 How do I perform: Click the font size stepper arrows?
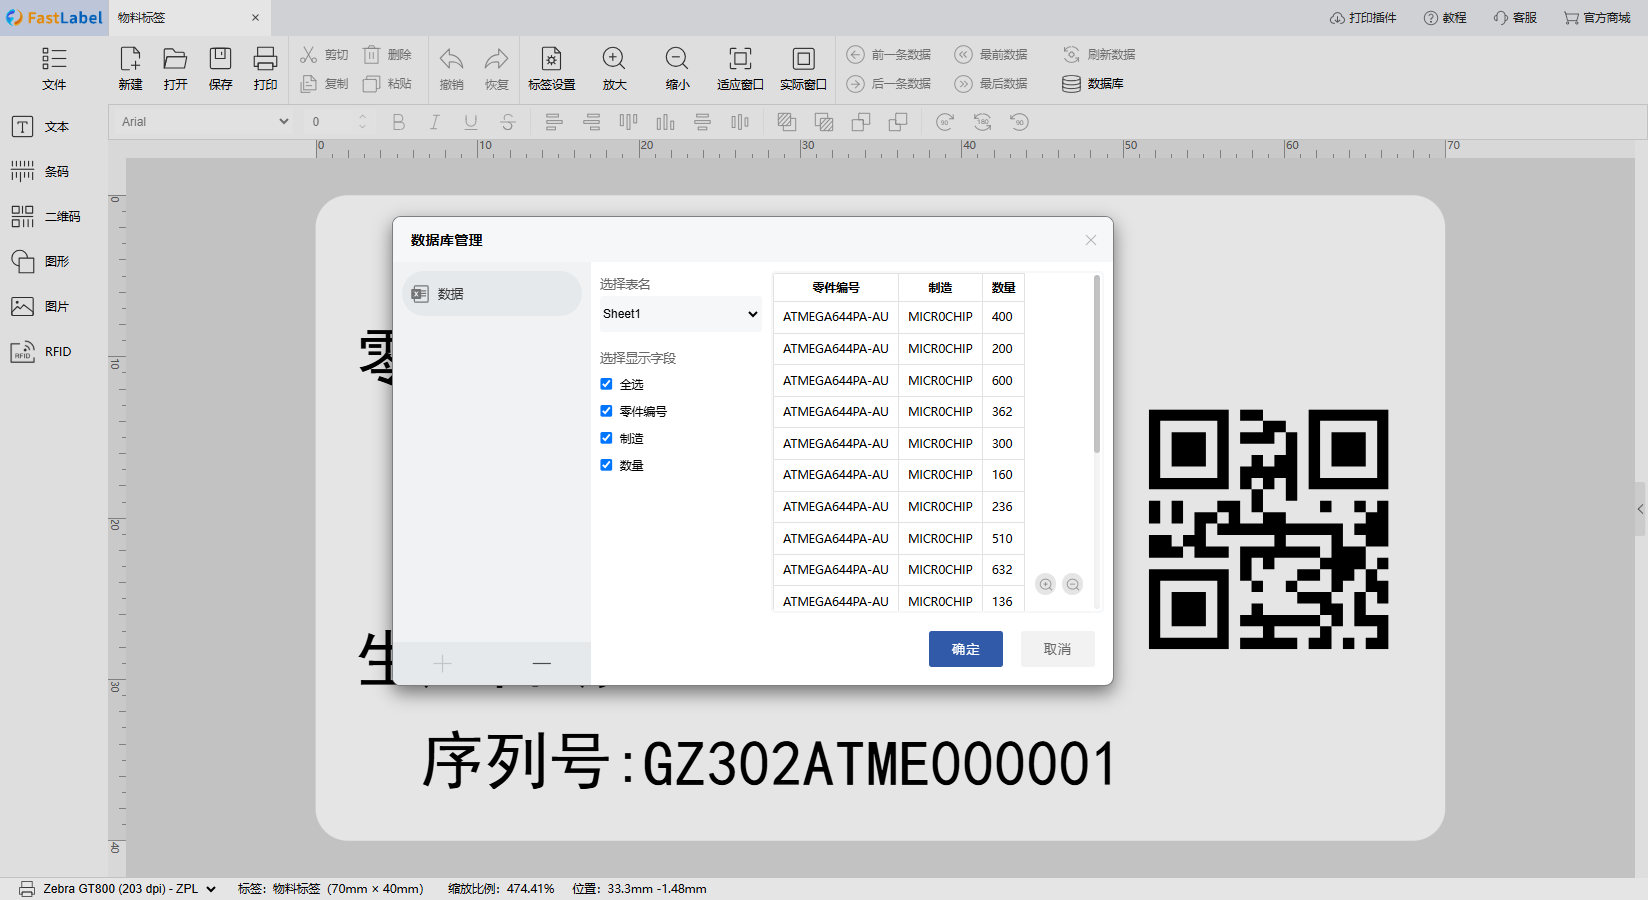point(362,122)
